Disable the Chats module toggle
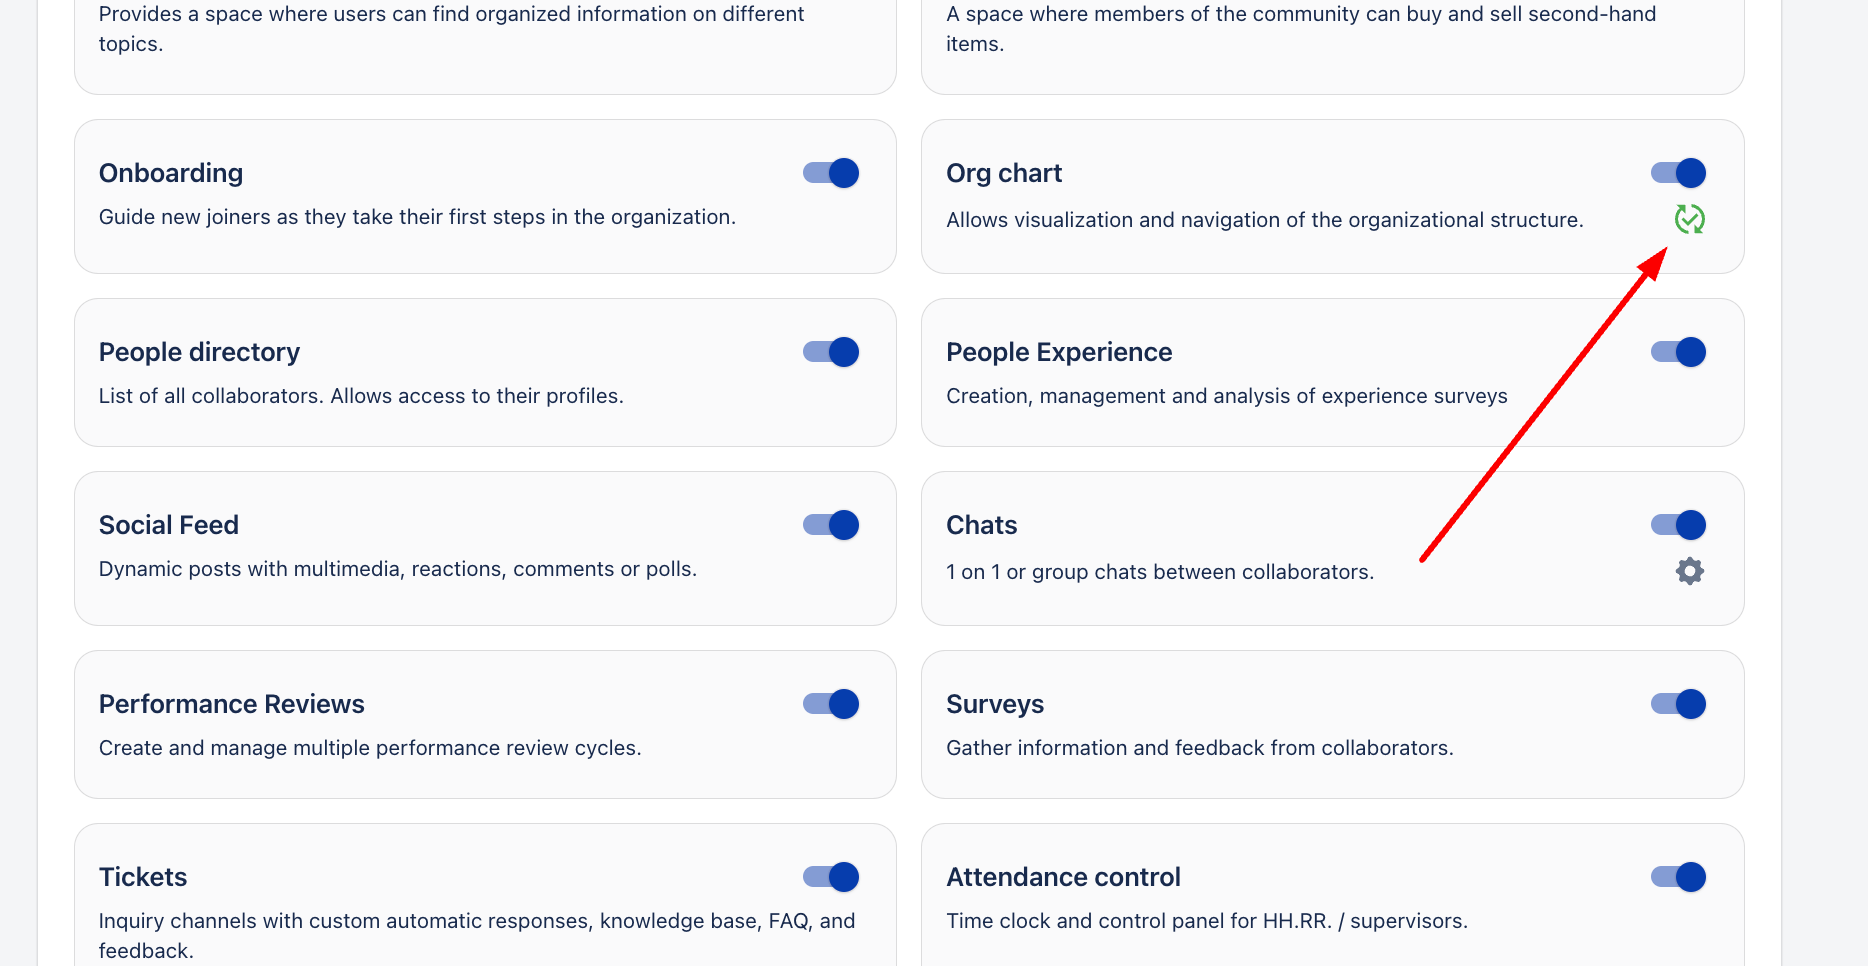The width and height of the screenshot is (1868, 966). (x=1678, y=525)
